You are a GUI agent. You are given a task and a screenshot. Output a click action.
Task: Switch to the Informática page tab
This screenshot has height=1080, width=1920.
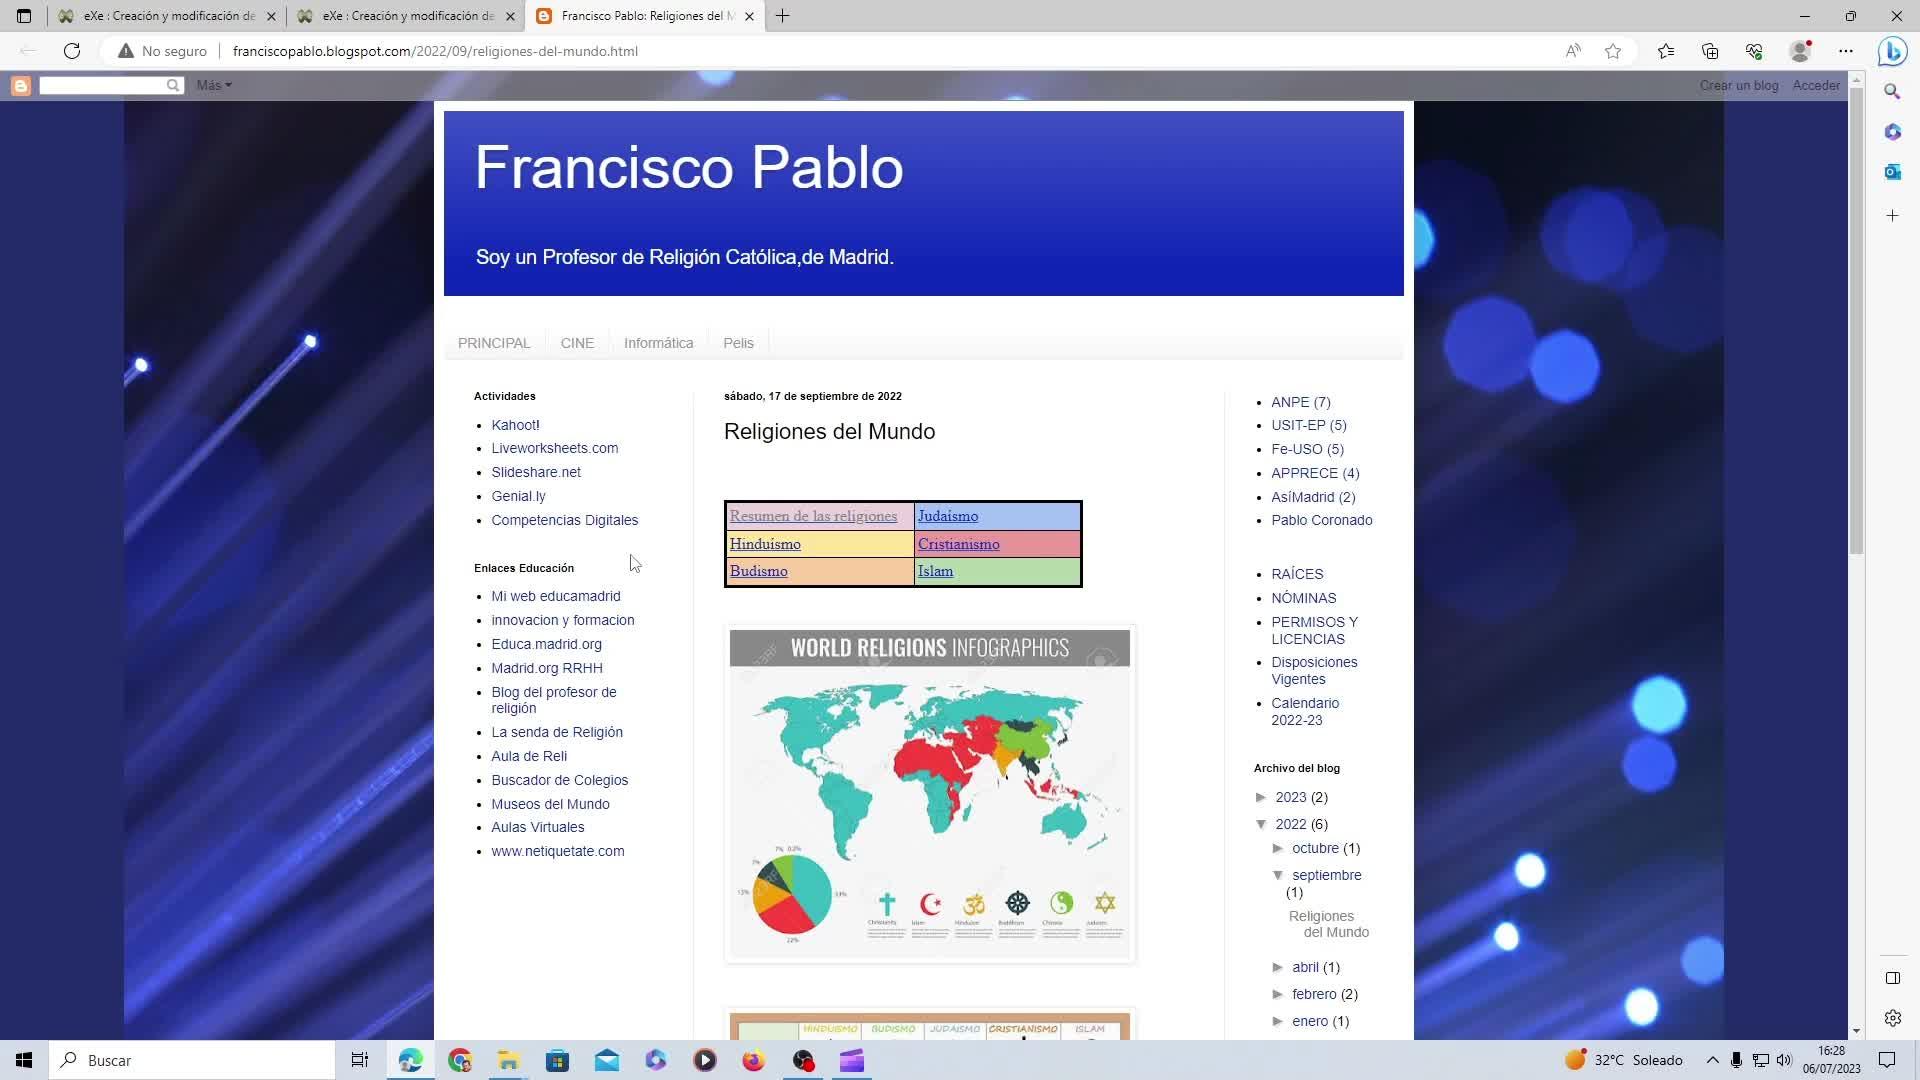[658, 343]
